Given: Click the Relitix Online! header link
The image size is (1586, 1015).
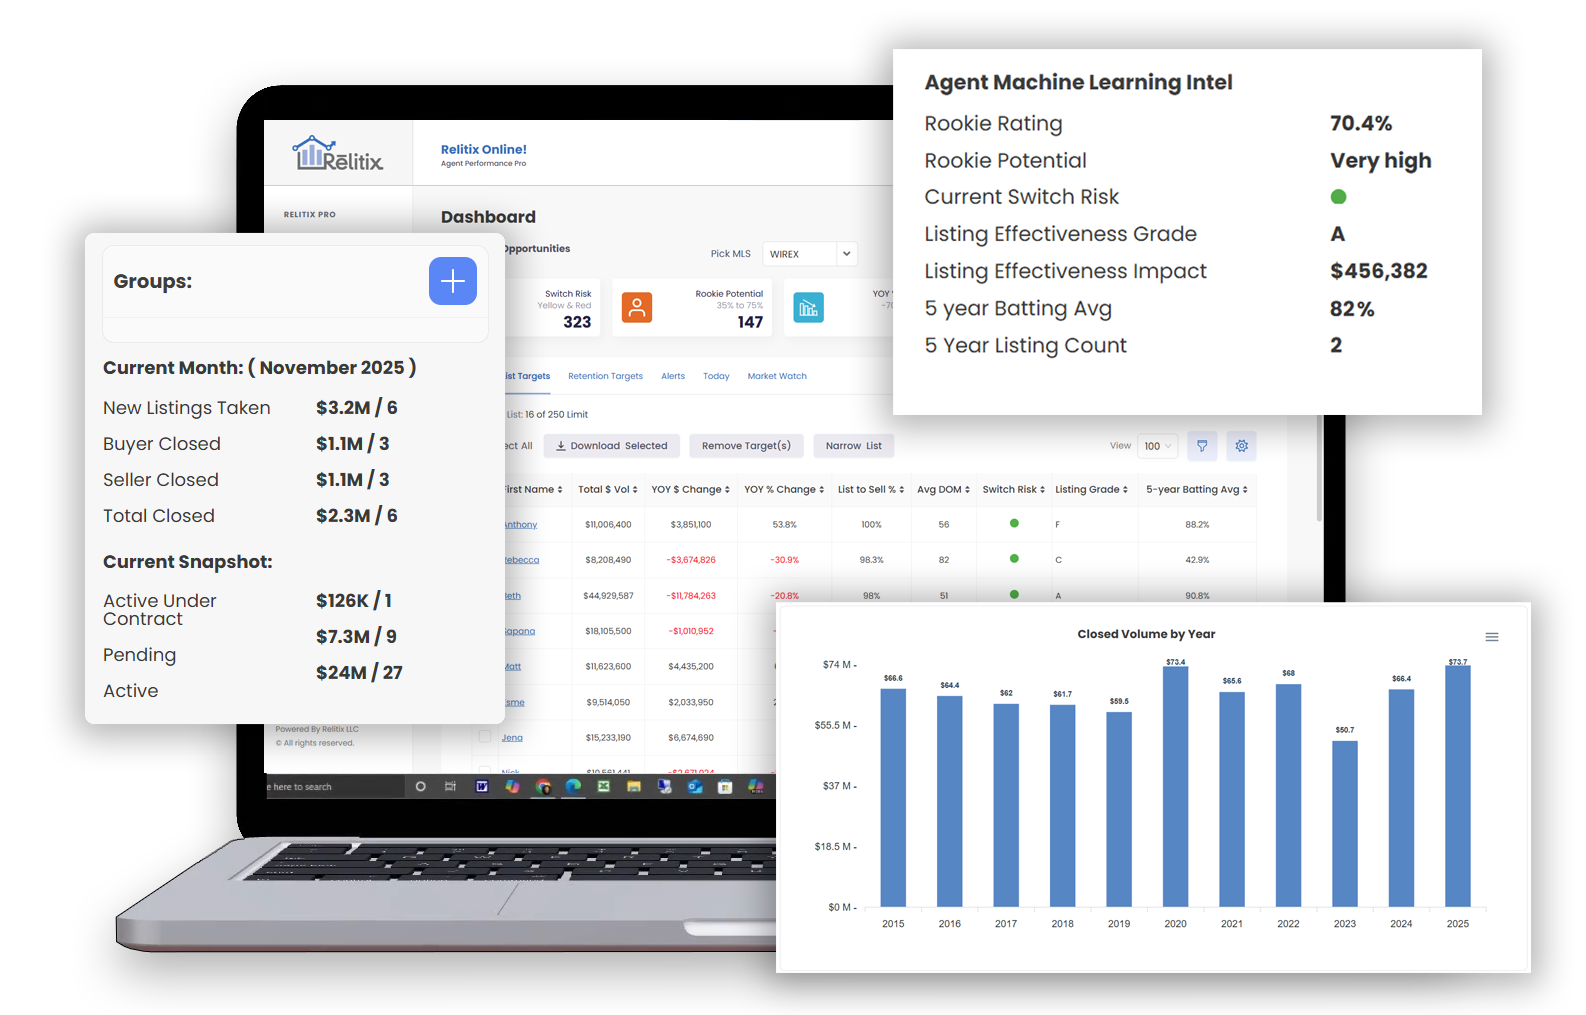Looking at the screenshot, I should (x=484, y=149).
